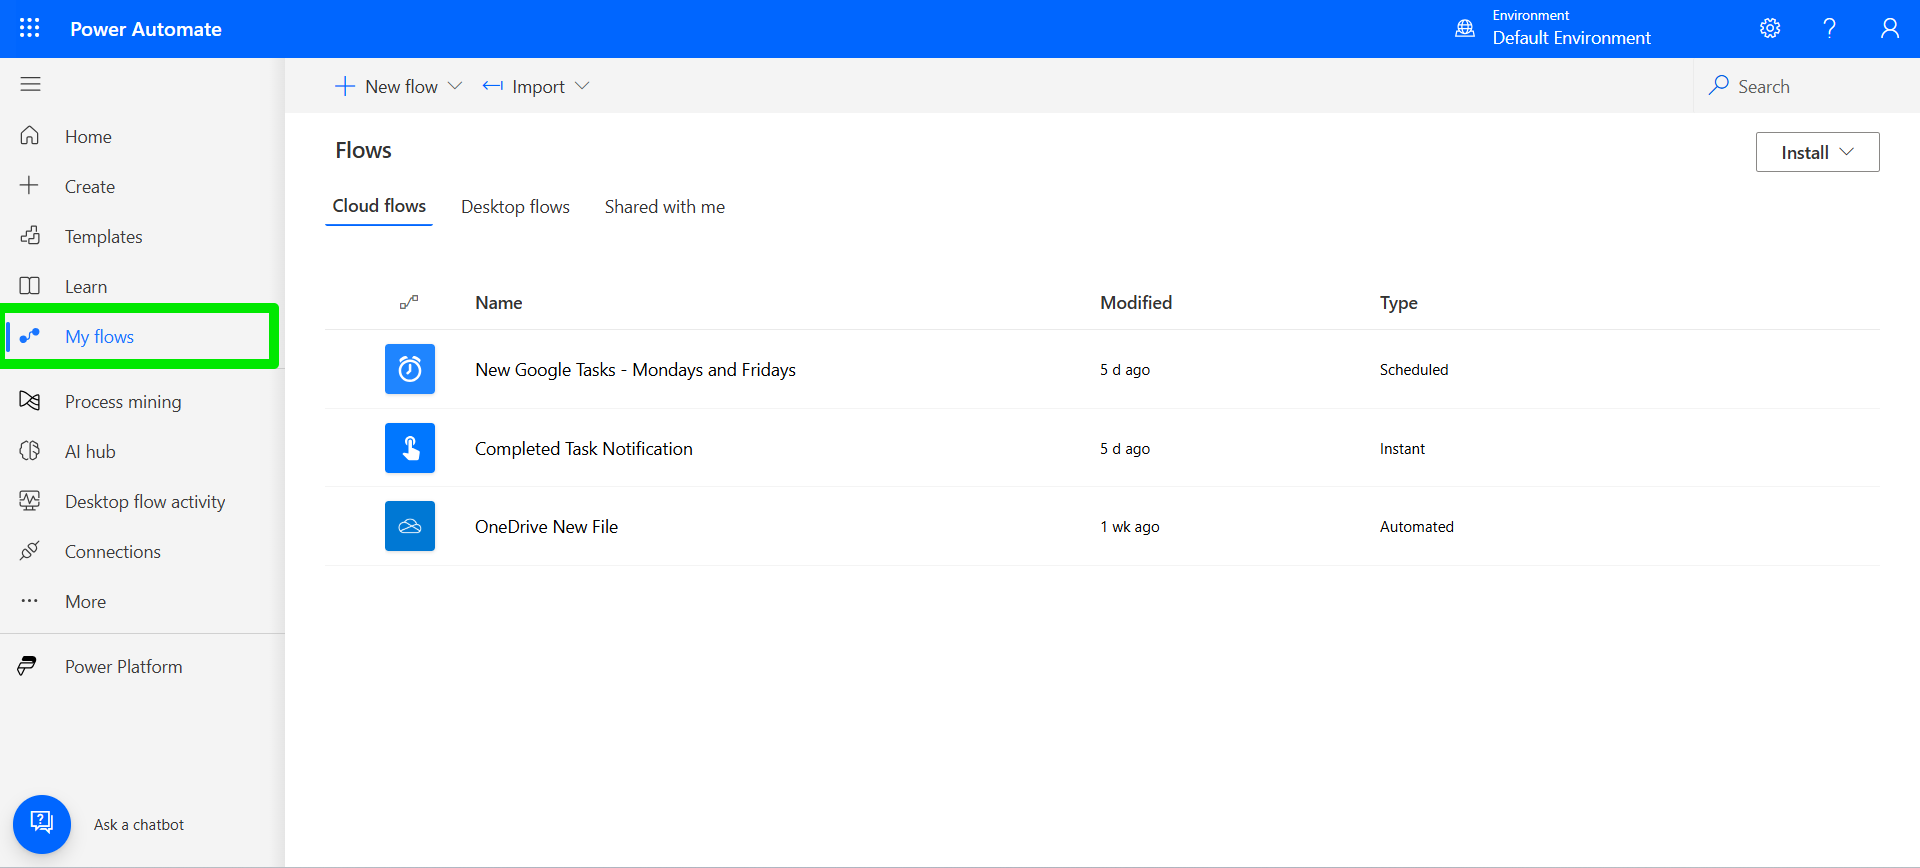Viewport: 1920px width, 868px height.
Task: Sort by the Modified column header
Action: (1136, 303)
